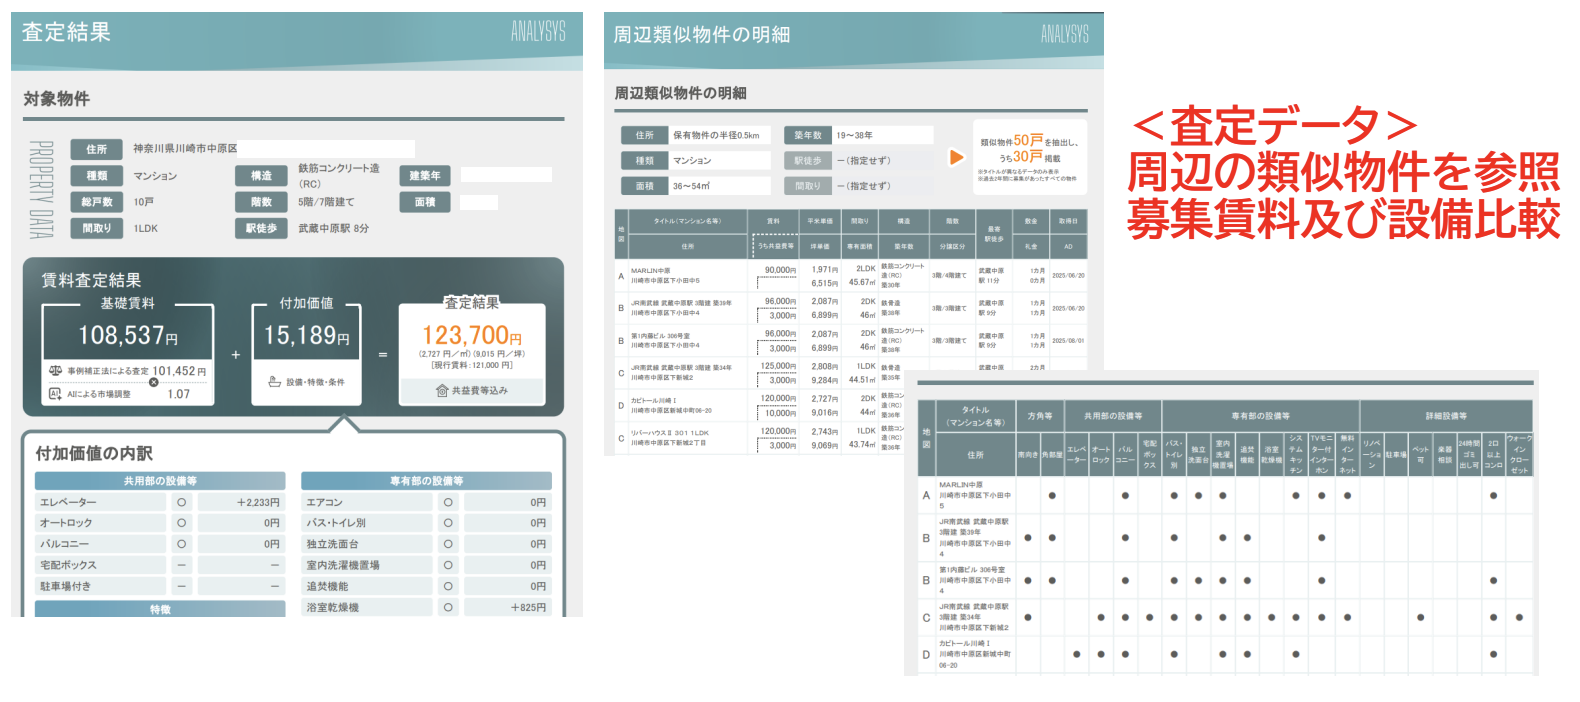Click the circle mark for エアコン
Viewport: 1580px width, 702px height.
[x=448, y=502]
